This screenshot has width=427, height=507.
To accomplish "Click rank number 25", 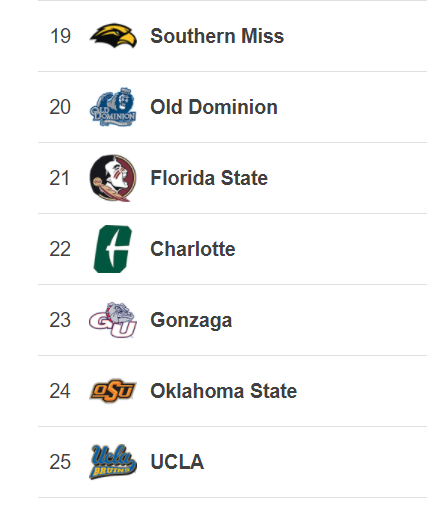I will (60, 462).
